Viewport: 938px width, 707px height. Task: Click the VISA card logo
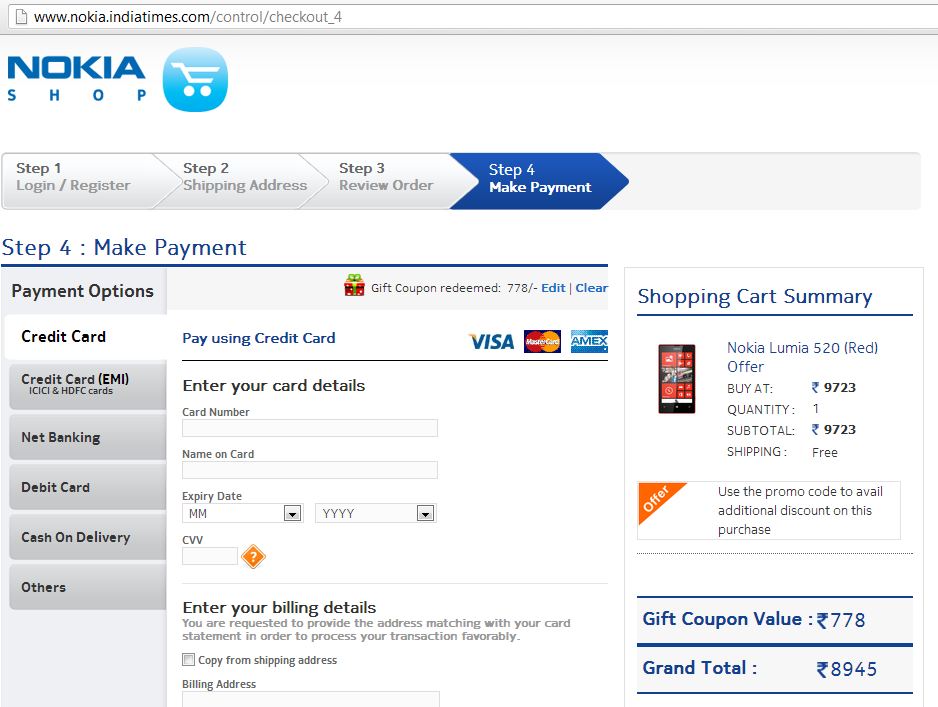[x=491, y=342]
